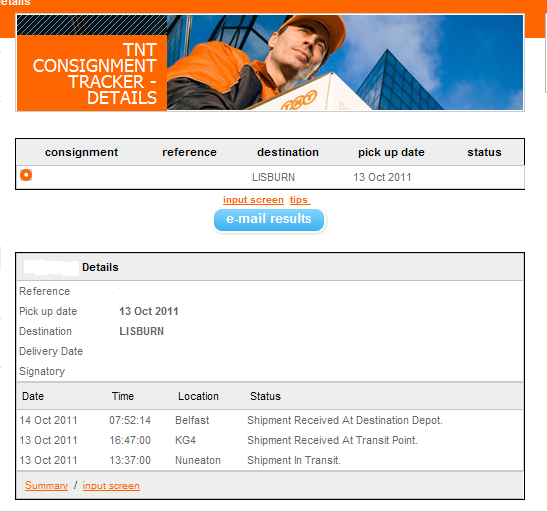The height and width of the screenshot is (512, 547).
Task: Click the 'Time' column header
Action: (123, 396)
